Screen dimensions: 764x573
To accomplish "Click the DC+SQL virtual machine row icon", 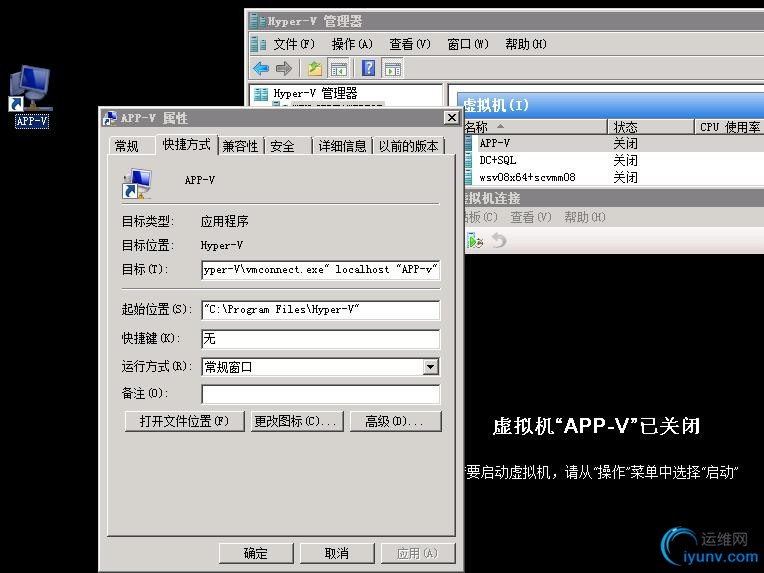I will point(468,160).
